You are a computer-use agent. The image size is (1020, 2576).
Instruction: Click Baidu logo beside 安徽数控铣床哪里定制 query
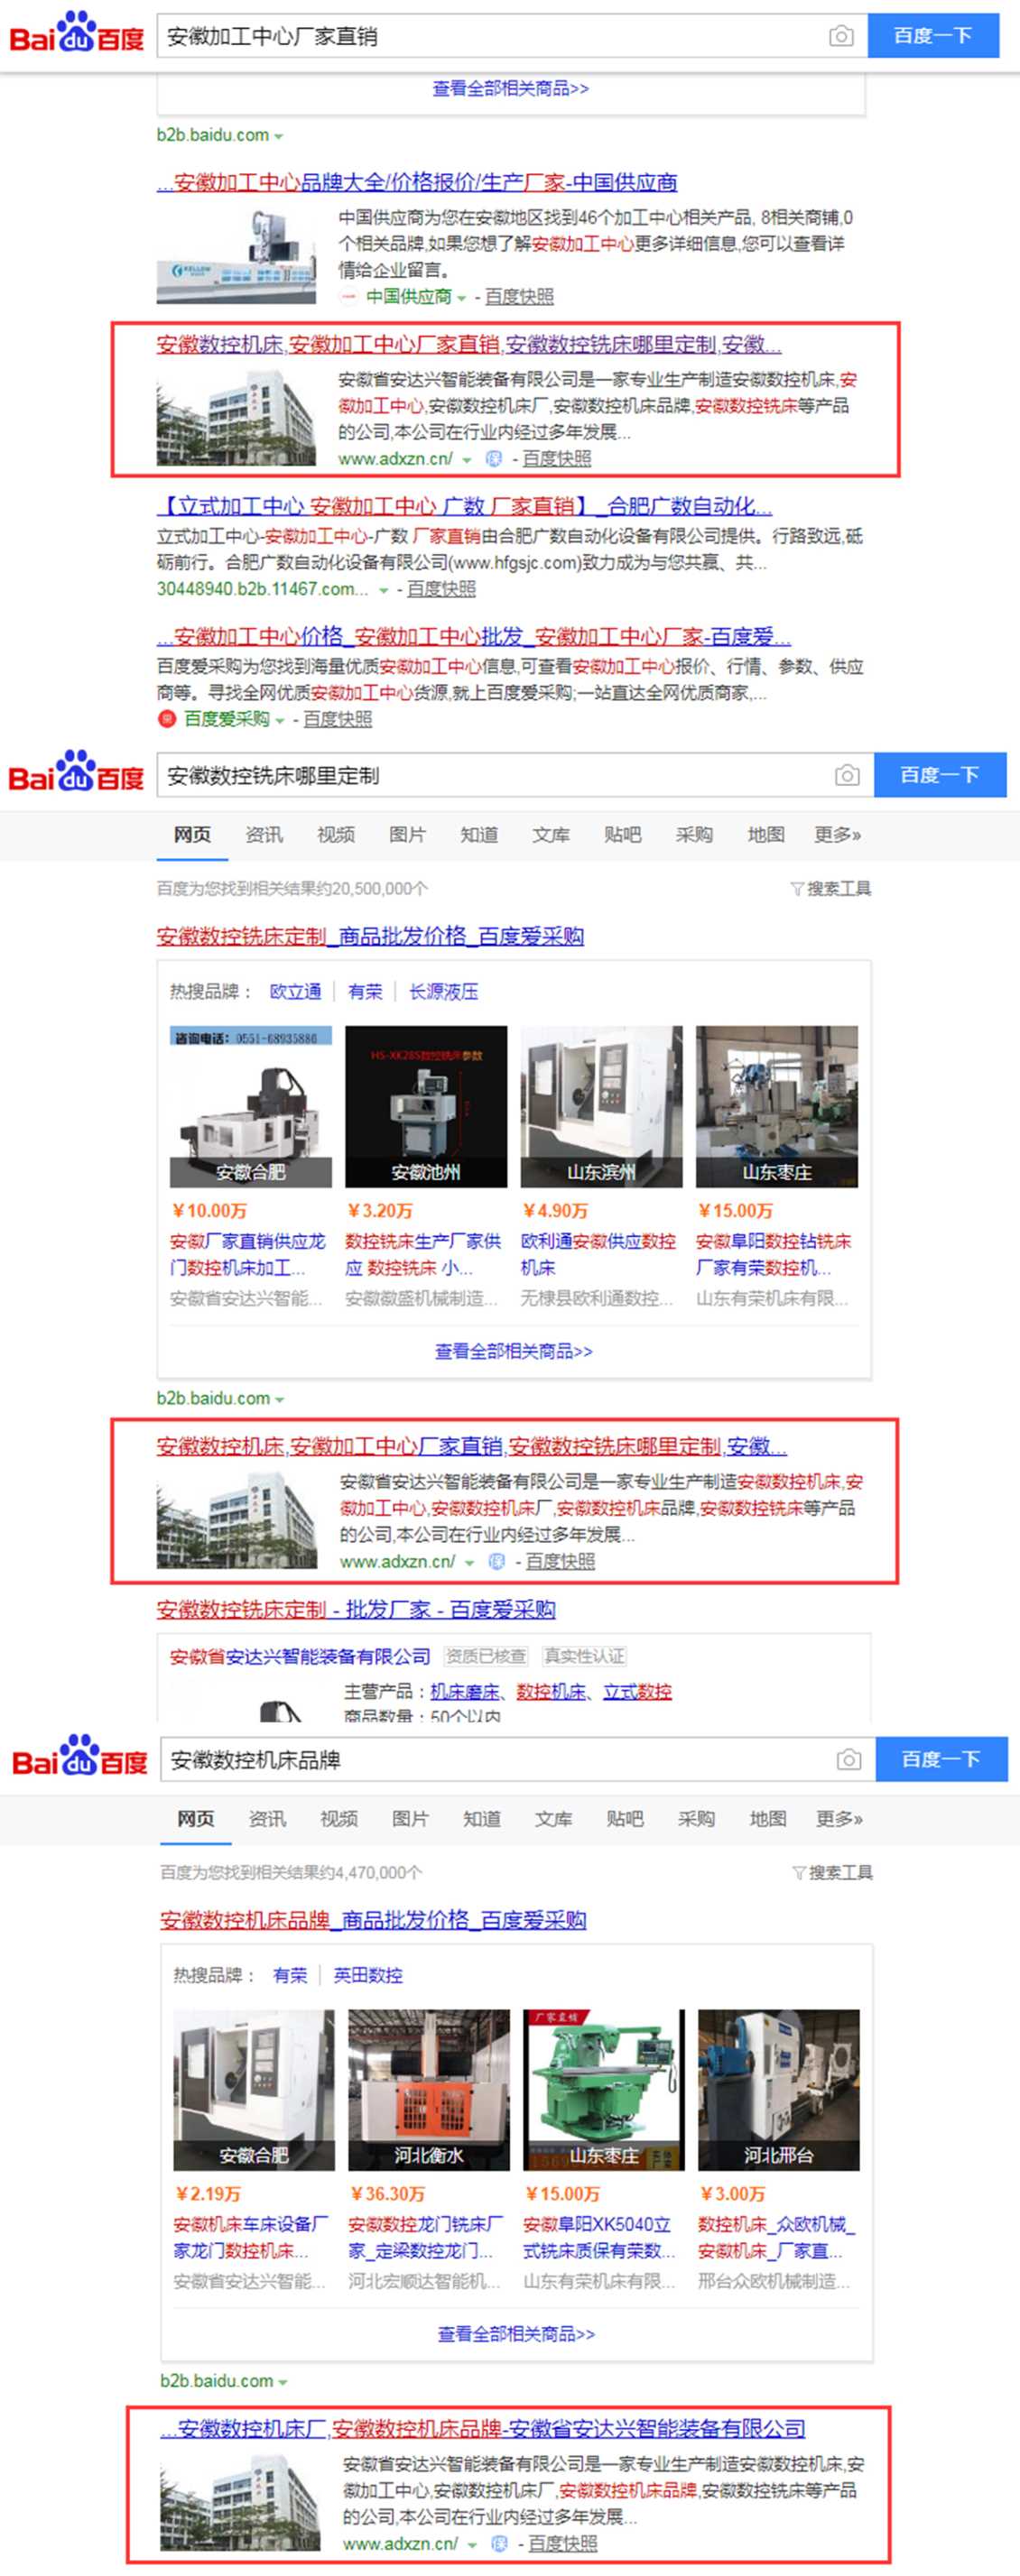[76, 772]
